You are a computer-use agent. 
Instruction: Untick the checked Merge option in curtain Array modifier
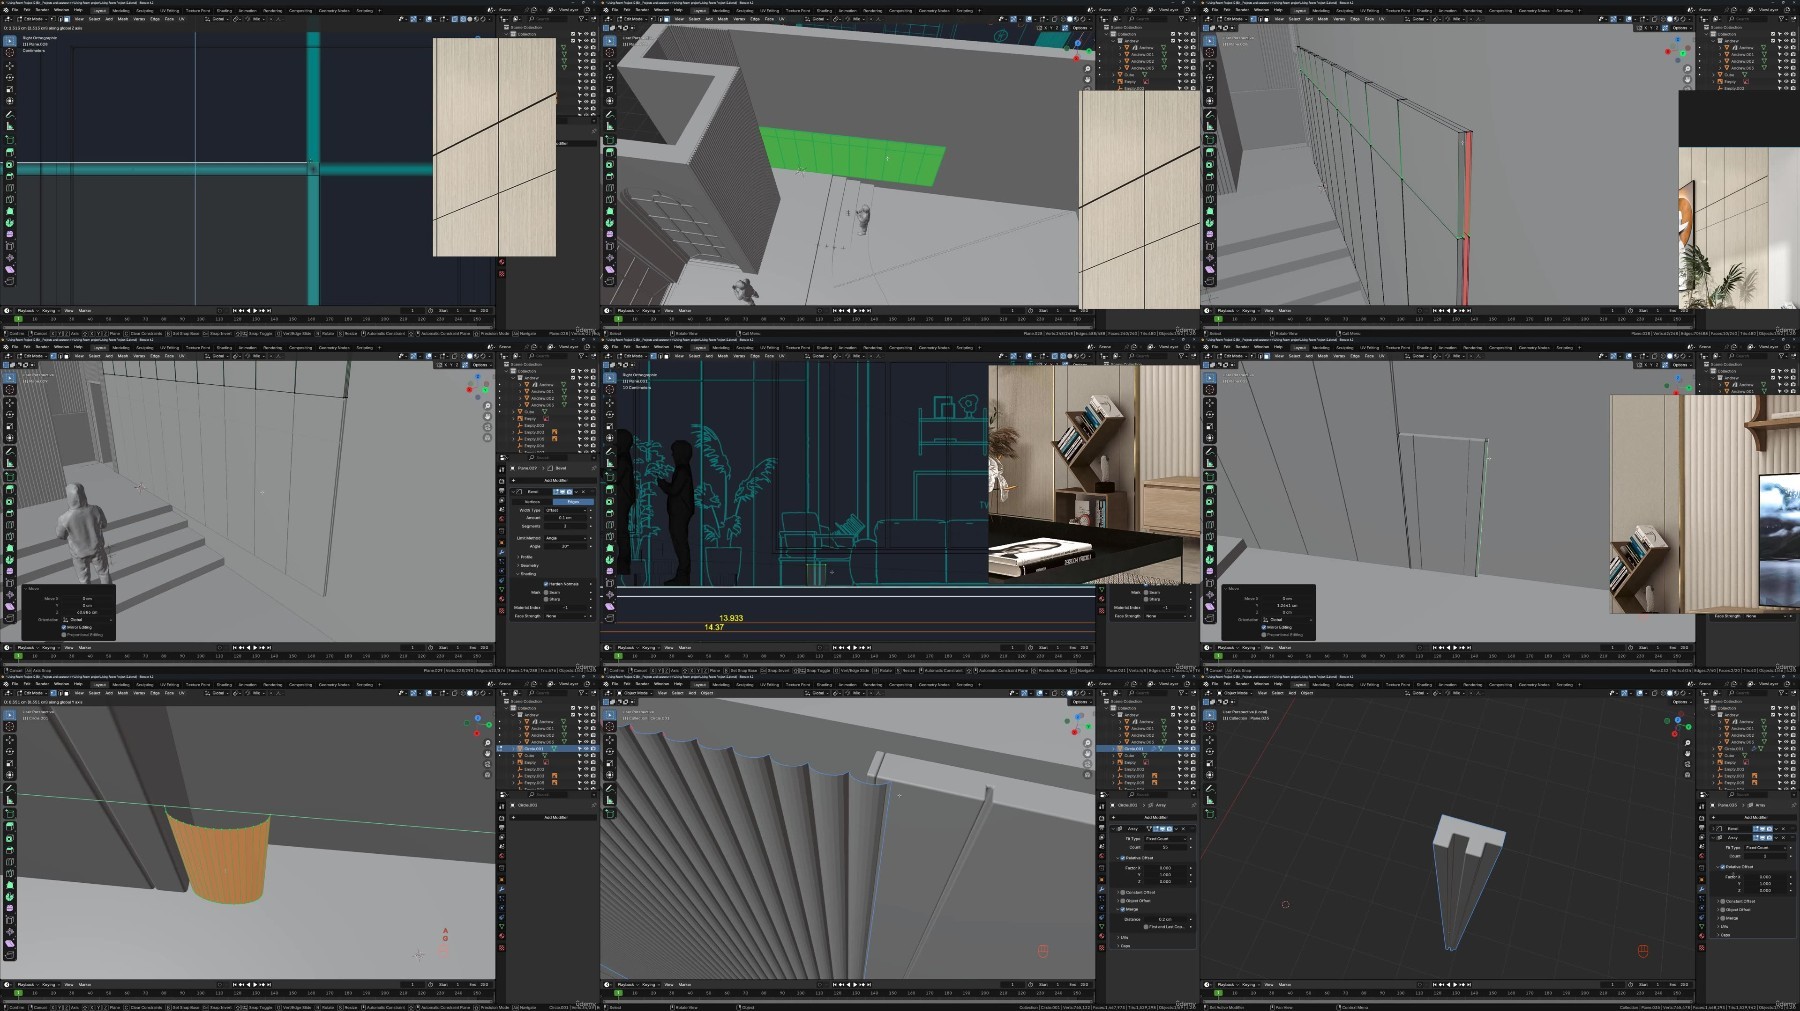(1121, 909)
